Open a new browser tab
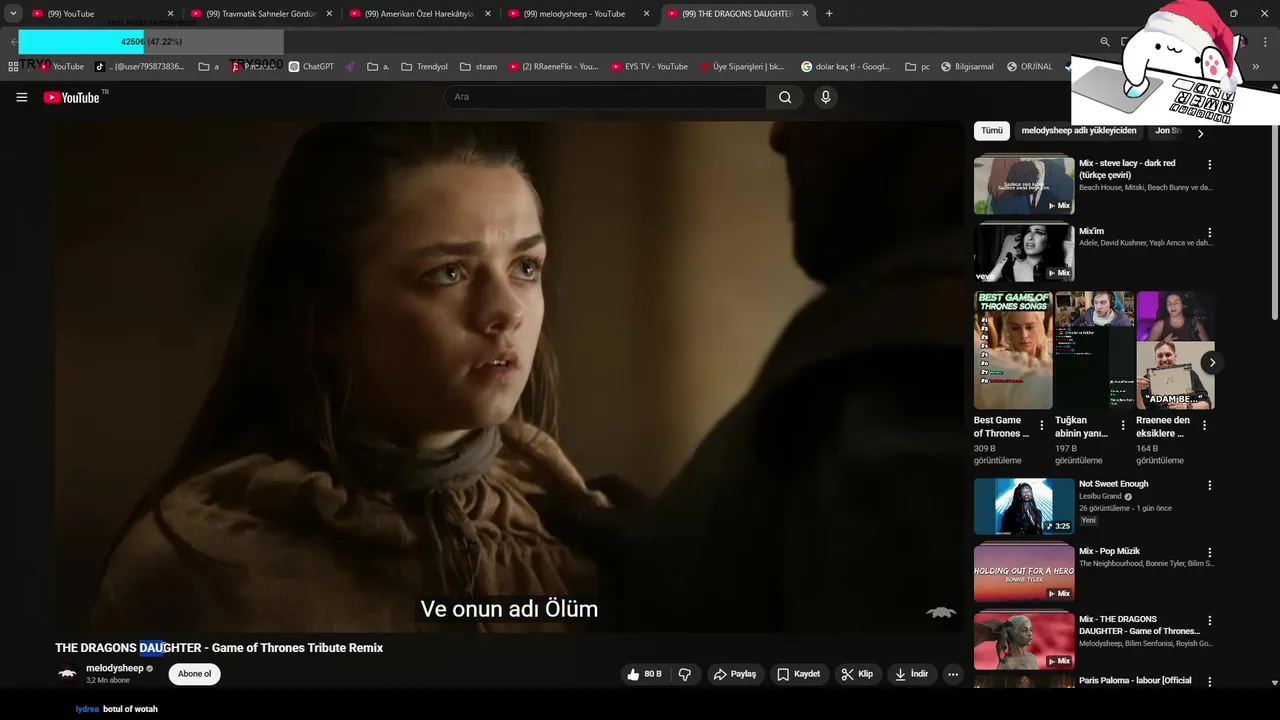1280x720 pixels. click(829, 14)
